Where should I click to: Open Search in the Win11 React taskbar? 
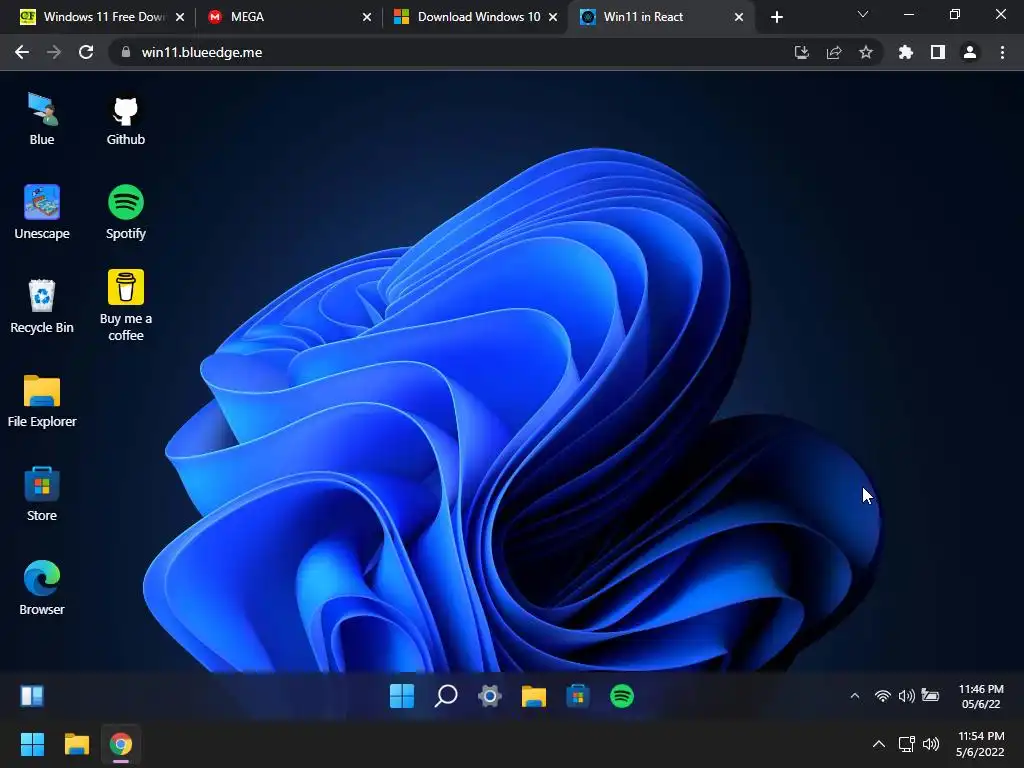coord(445,696)
